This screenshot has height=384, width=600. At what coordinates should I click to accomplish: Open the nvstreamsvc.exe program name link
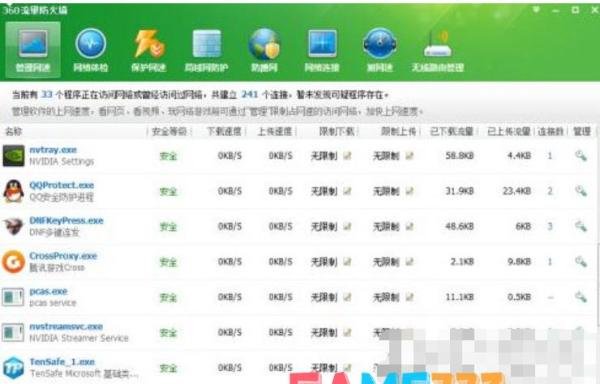pyautogui.click(x=66, y=327)
